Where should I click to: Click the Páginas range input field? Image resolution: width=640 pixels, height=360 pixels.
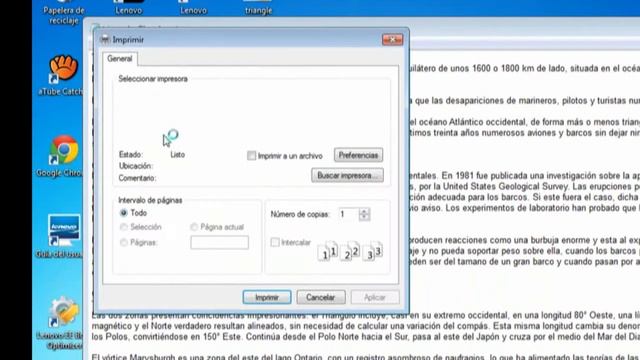pyautogui.click(x=219, y=242)
